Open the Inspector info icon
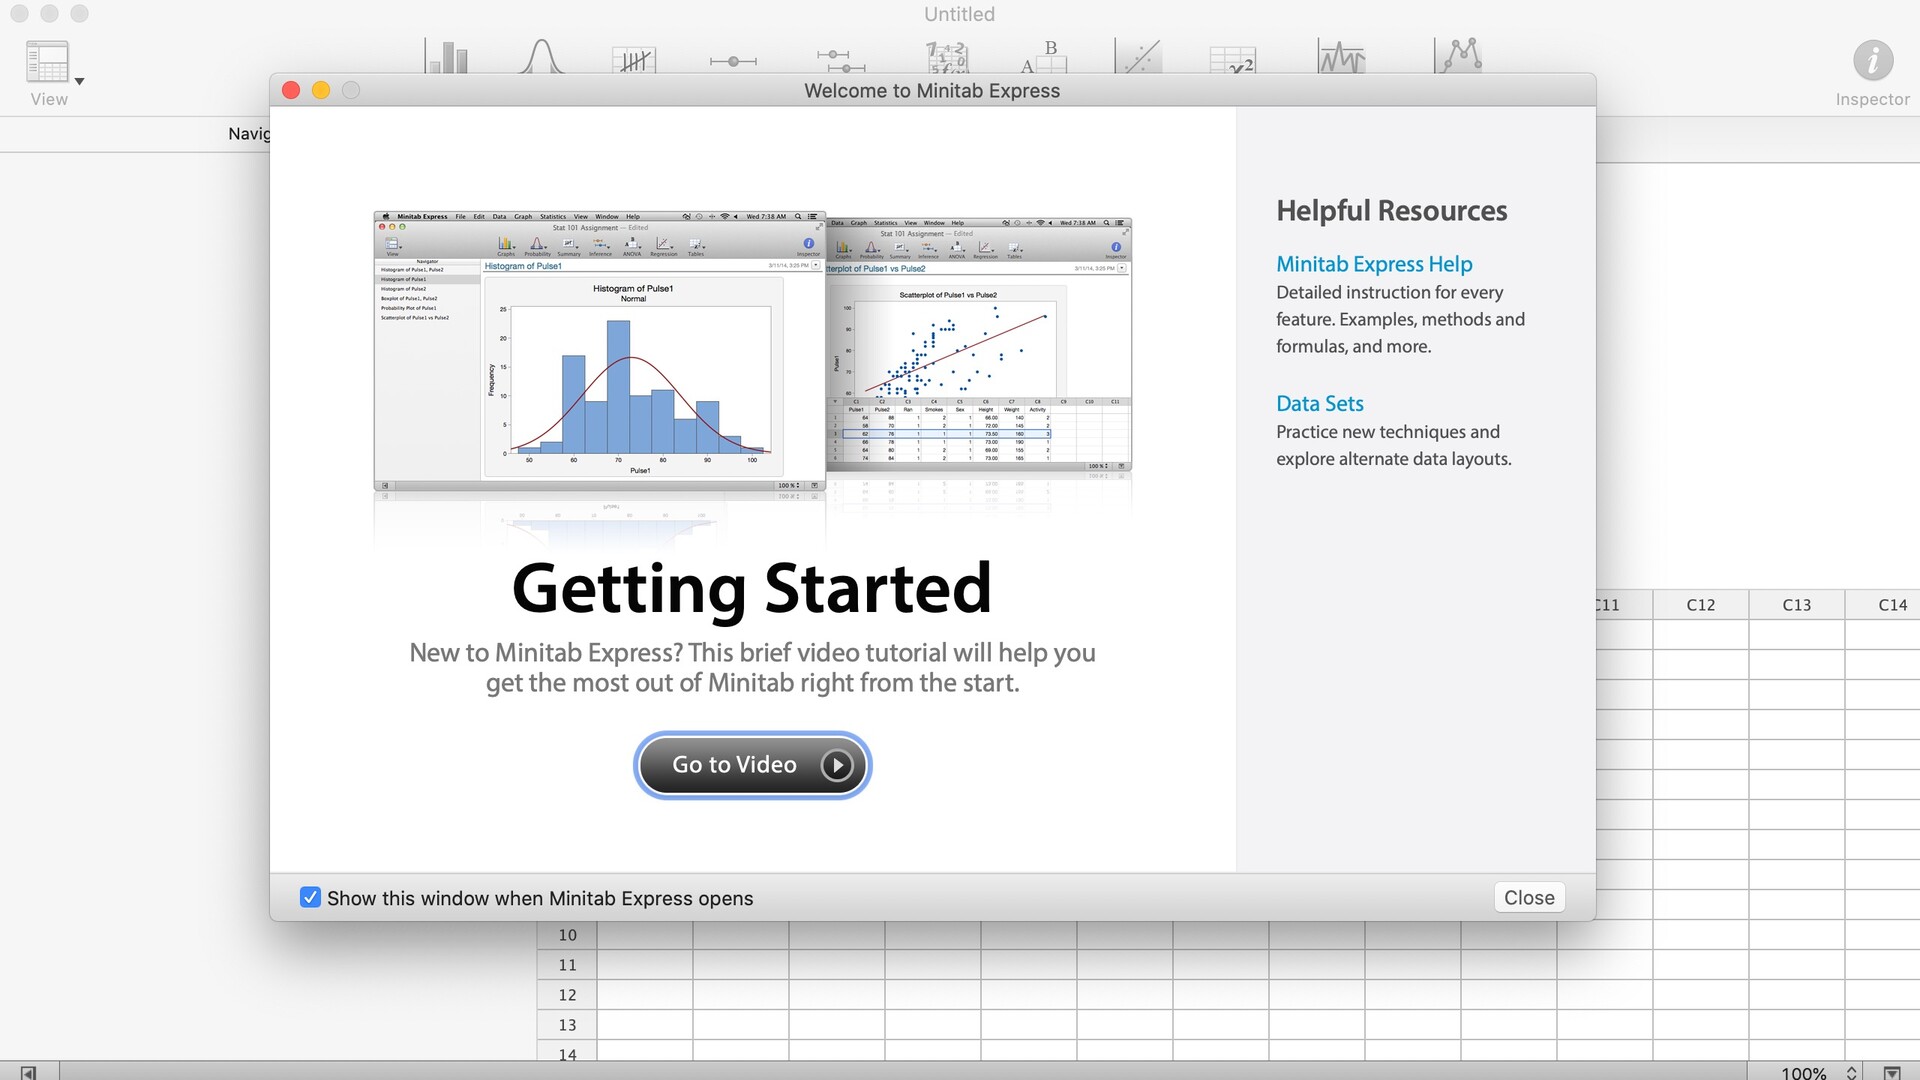 (1872, 61)
